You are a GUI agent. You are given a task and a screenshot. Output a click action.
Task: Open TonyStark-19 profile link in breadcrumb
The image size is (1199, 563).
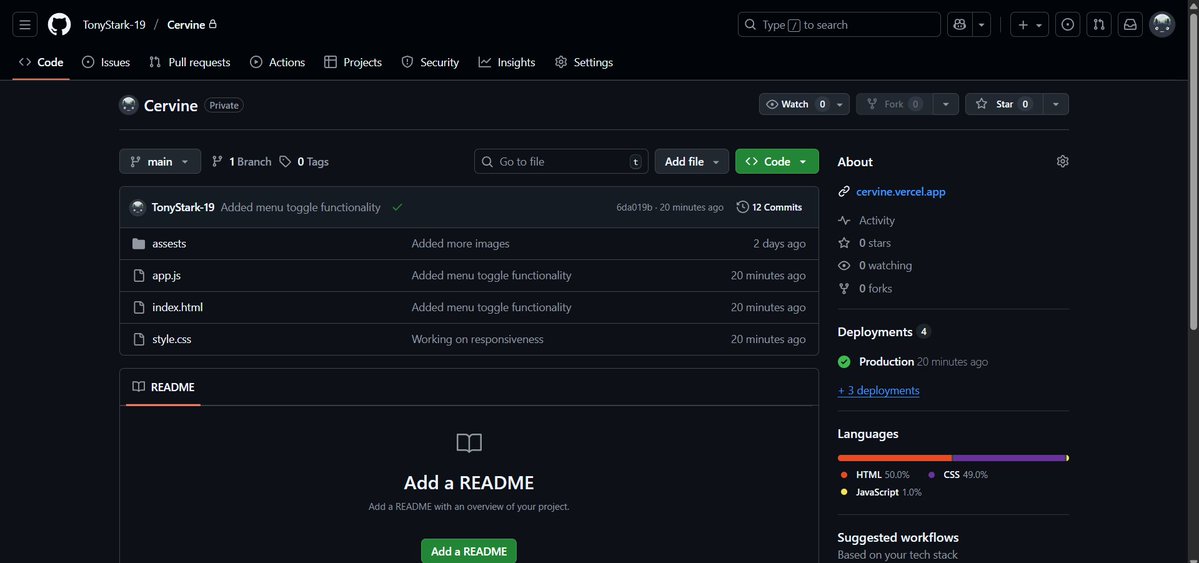114,24
